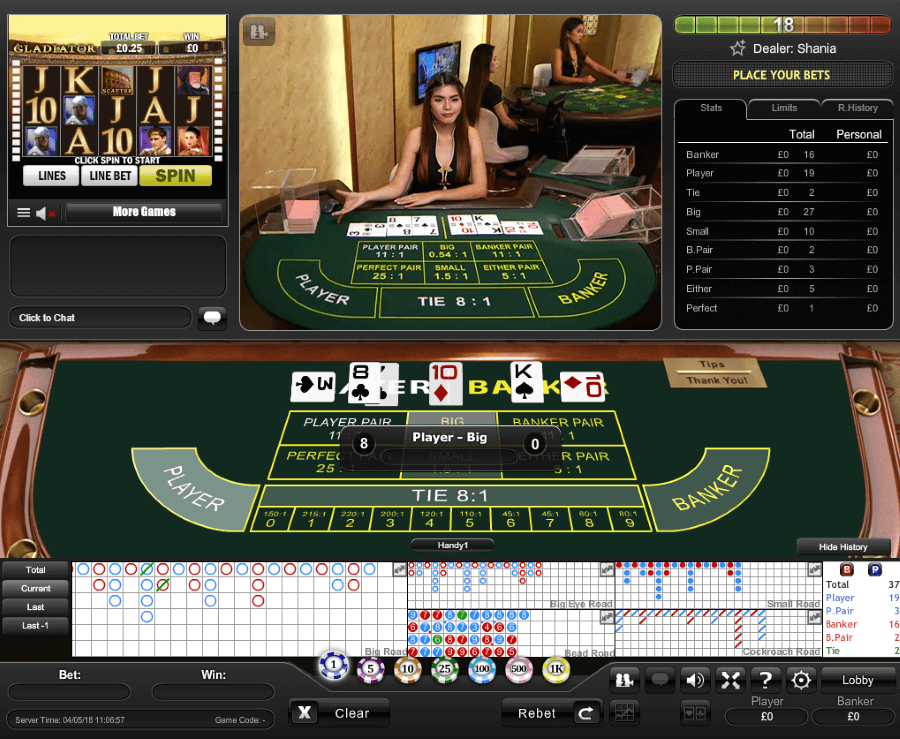Select the Last history filter
Viewport: 900px width, 739px height.
click(x=36, y=607)
